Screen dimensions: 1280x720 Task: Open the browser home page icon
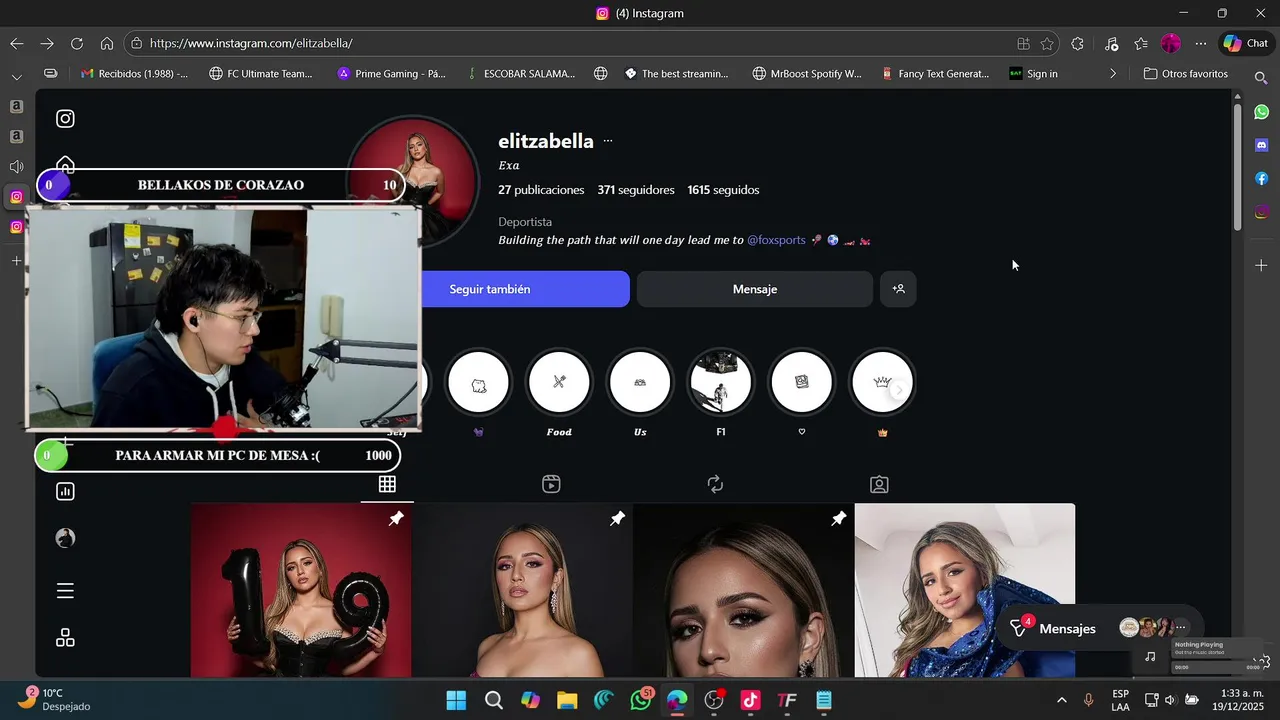pos(106,43)
